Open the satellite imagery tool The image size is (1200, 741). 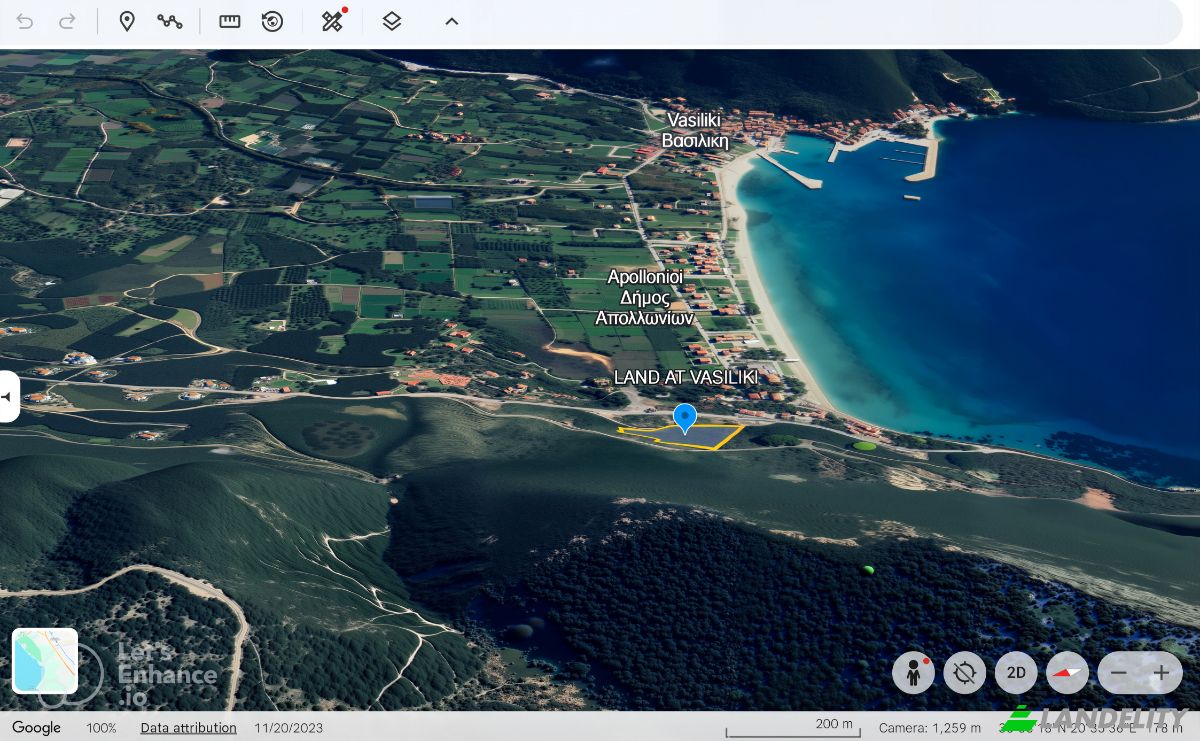(x=333, y=21)
